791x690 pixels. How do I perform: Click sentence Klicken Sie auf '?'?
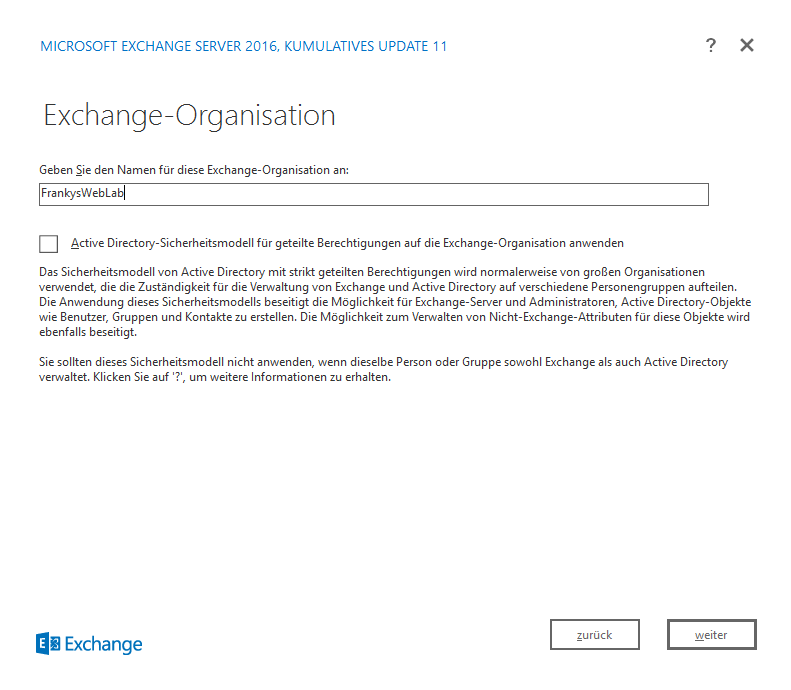pos(242,377)
